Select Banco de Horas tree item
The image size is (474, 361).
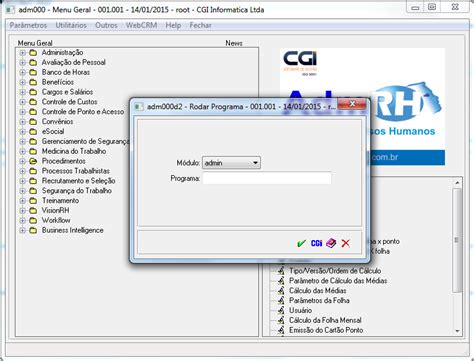(x=66, y=72)
